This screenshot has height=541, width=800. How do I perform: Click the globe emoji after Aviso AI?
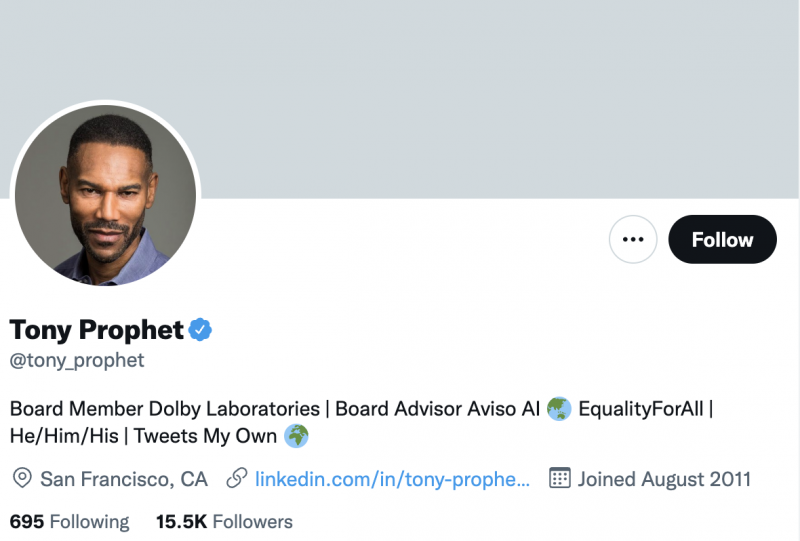(x=559, y=409)
